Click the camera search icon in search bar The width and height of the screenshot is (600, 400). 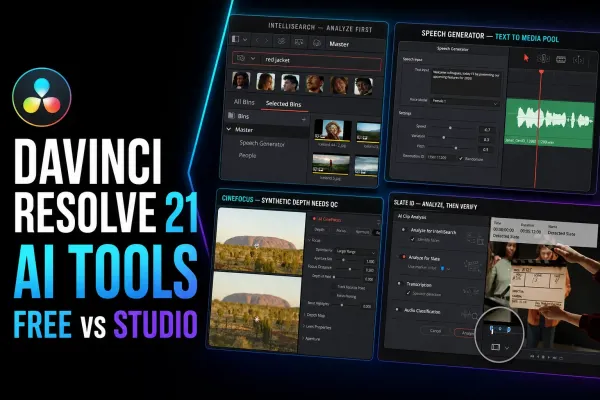tap(241, 58)
